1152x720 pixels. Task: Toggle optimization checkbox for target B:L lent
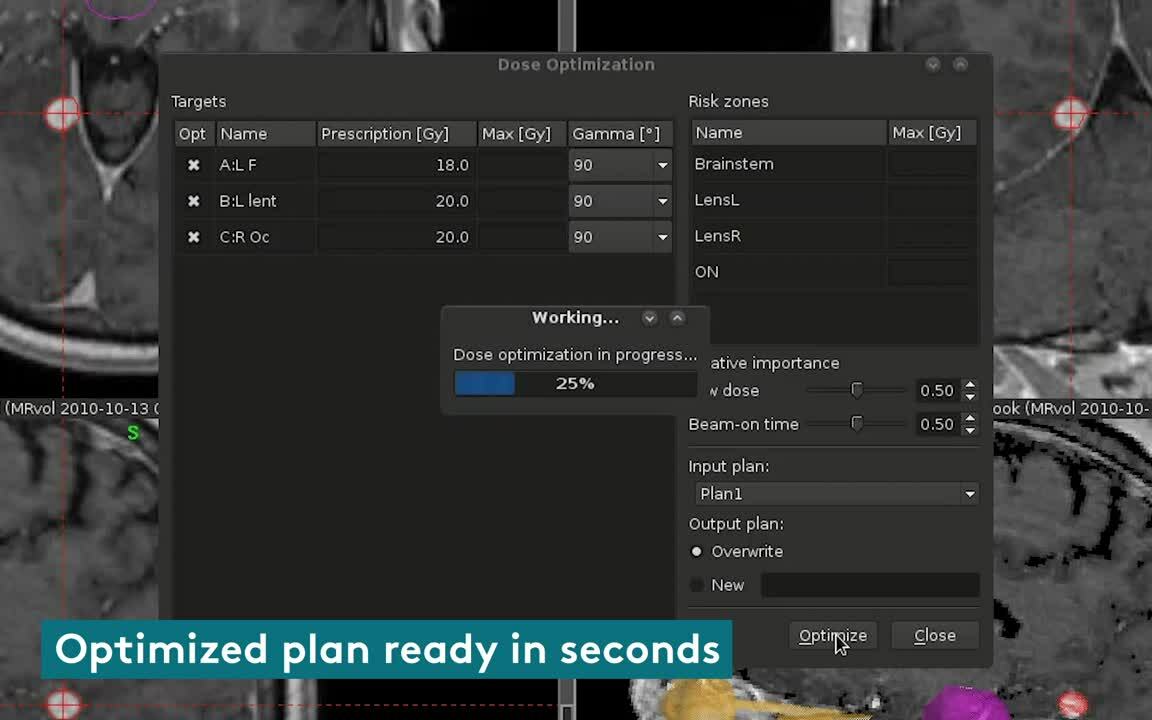tap(193, 201)
